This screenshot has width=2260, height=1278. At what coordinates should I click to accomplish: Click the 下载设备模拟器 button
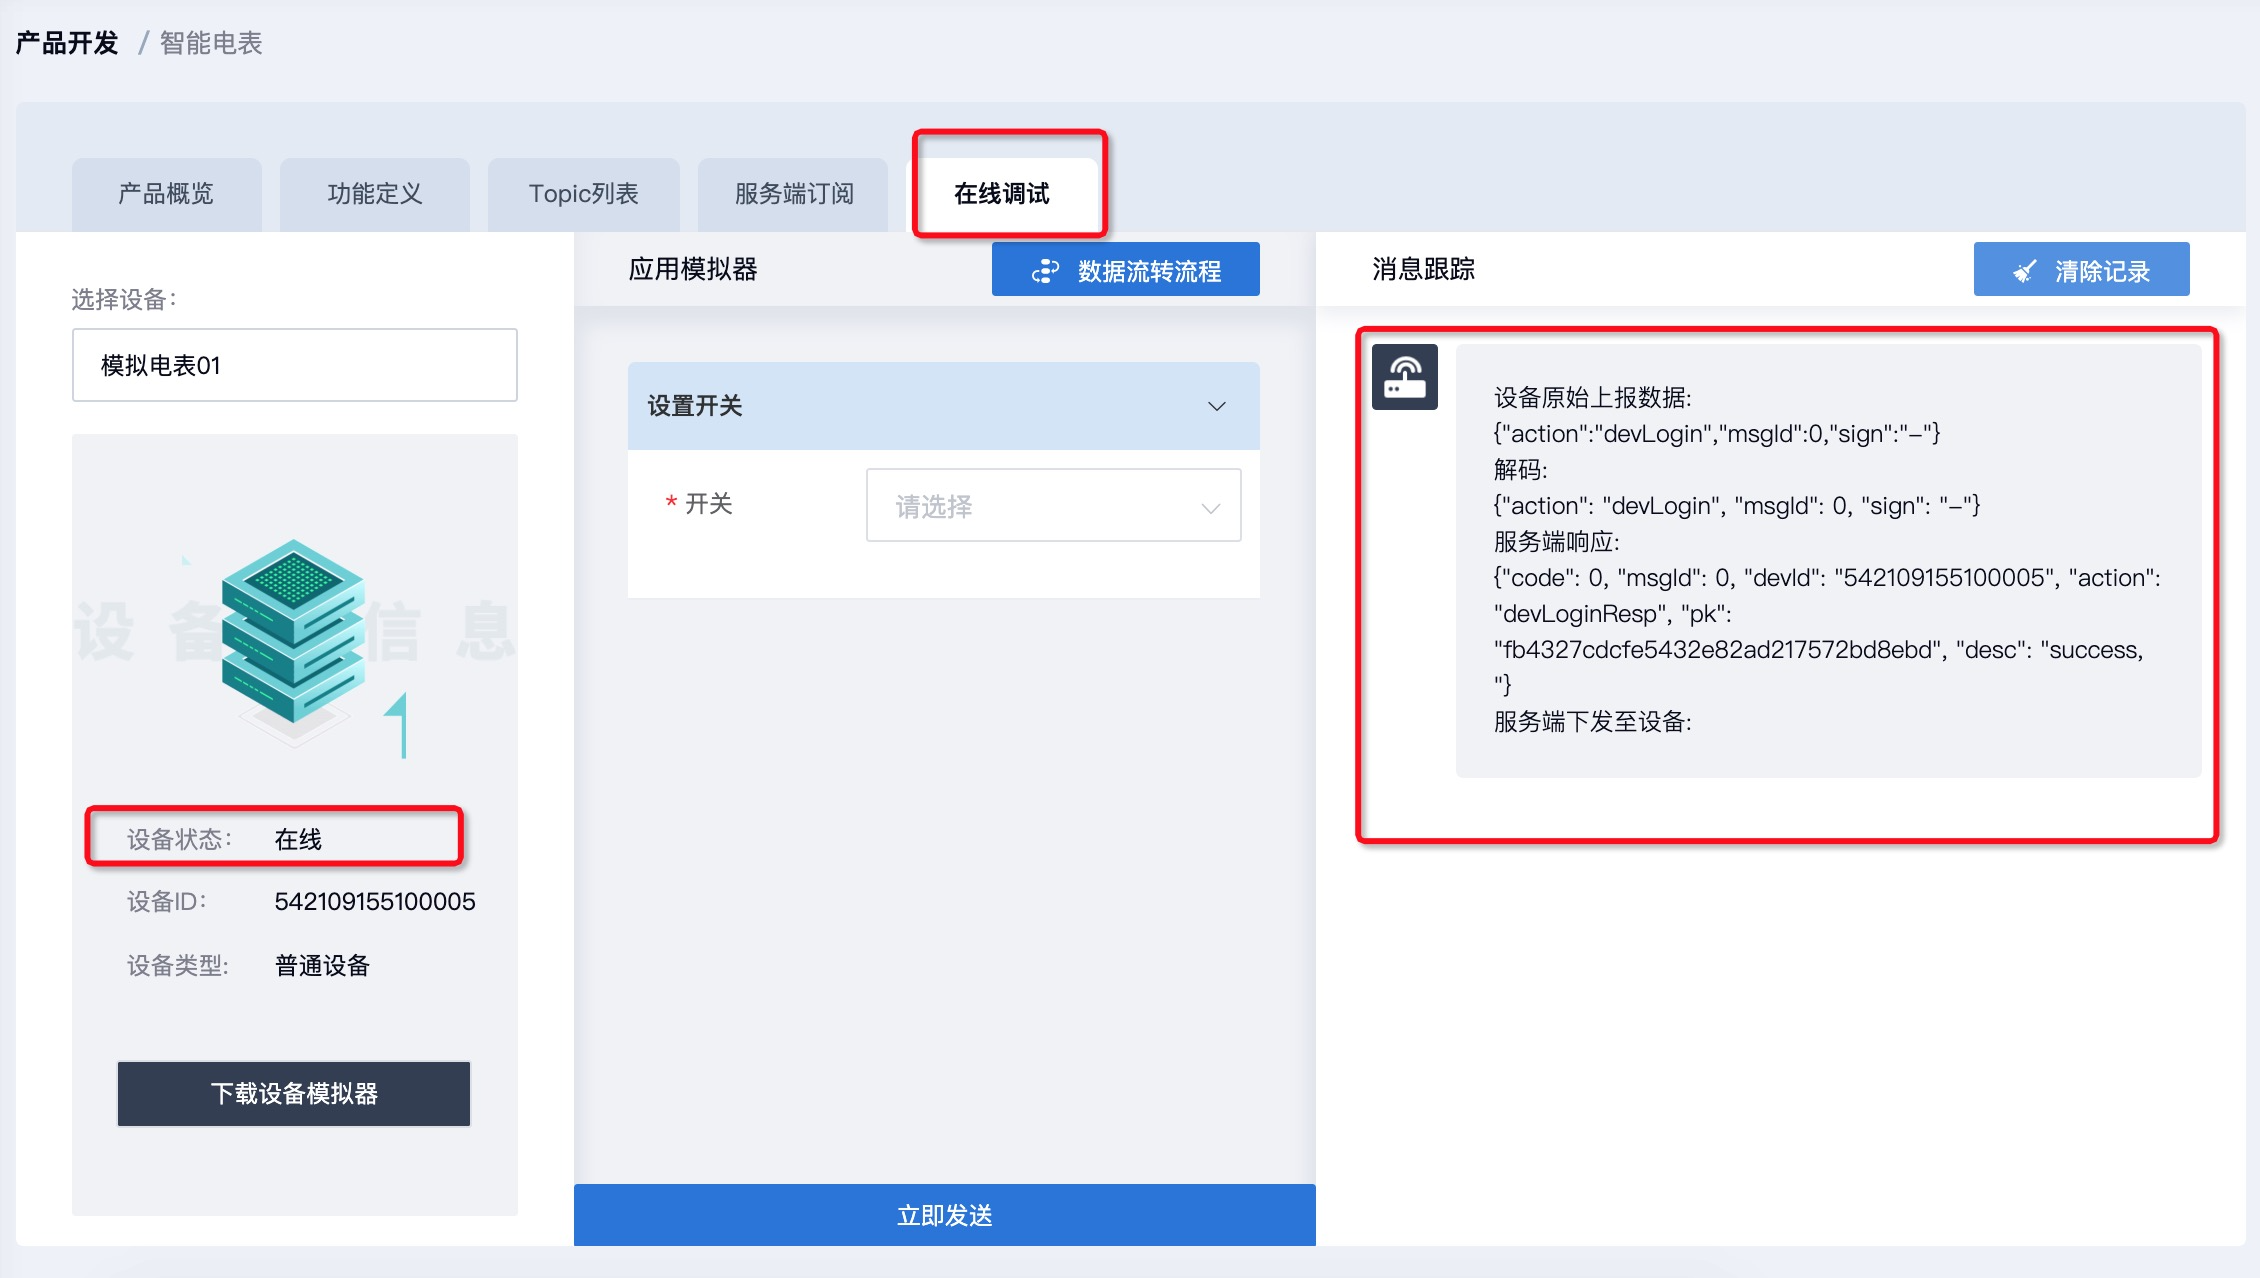pyautogui.click(x=294, y=1093)
